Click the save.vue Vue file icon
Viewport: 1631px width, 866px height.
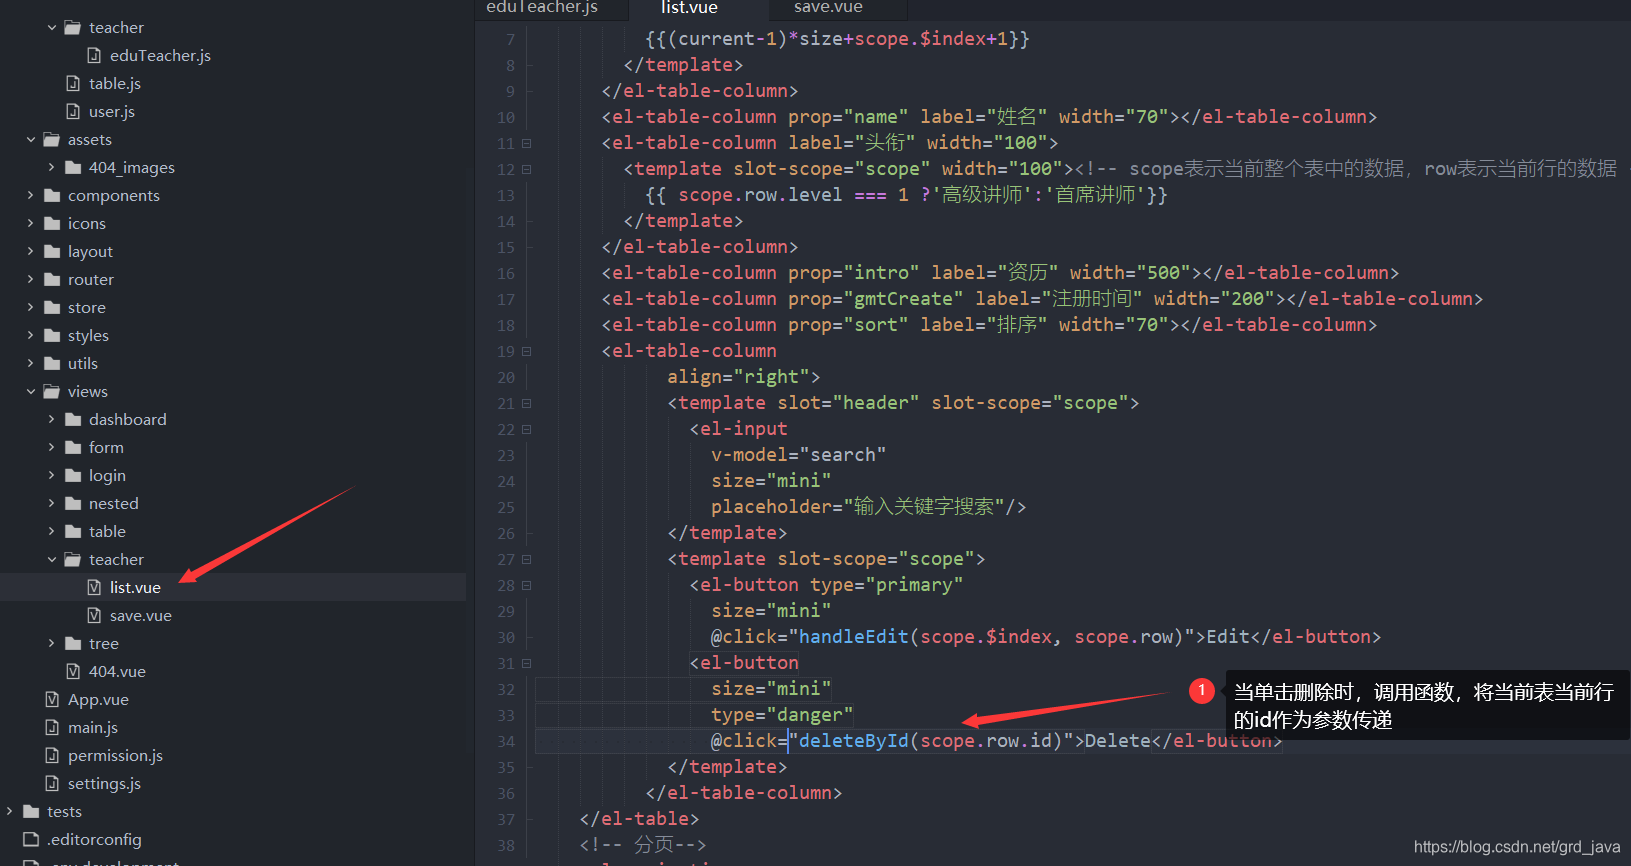coord(94,616)
